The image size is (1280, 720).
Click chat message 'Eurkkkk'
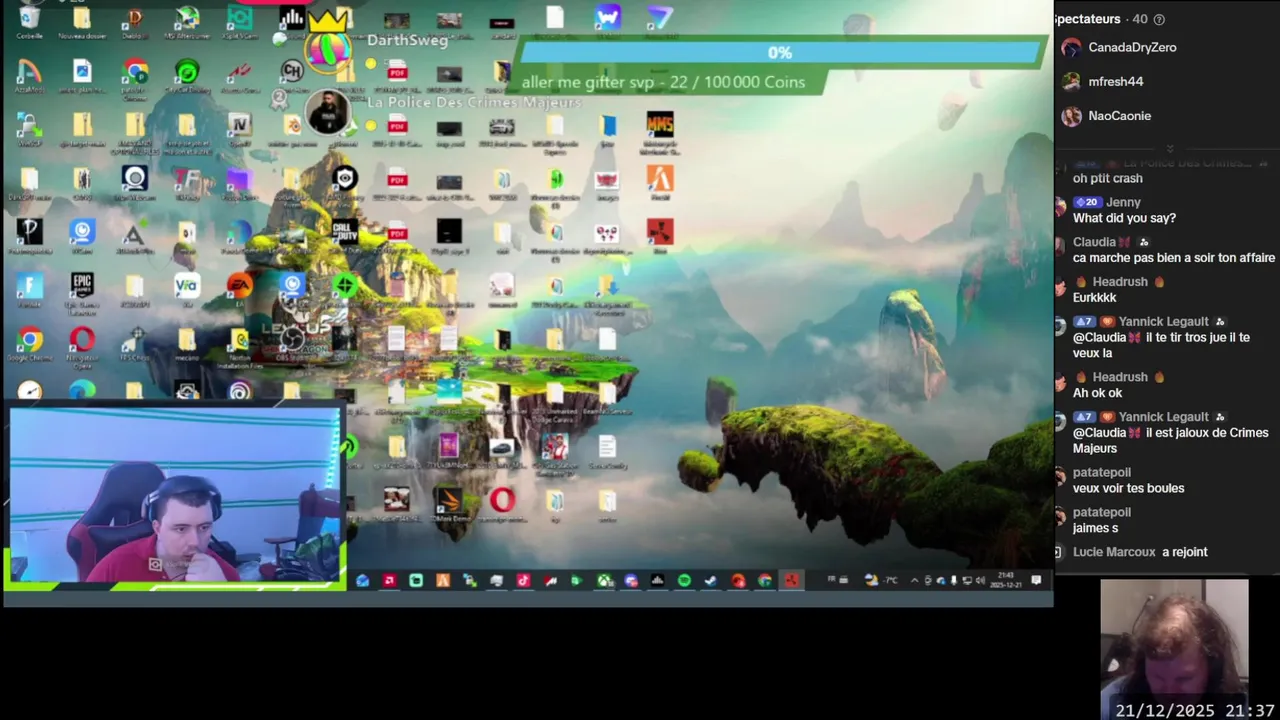[1095, 298]
